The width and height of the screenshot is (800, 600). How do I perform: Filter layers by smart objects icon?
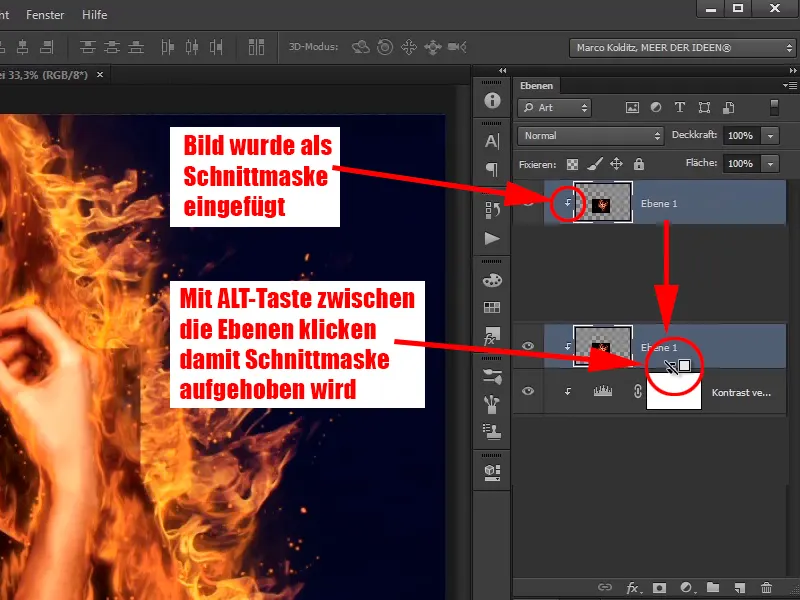click(x=728, y=108)
